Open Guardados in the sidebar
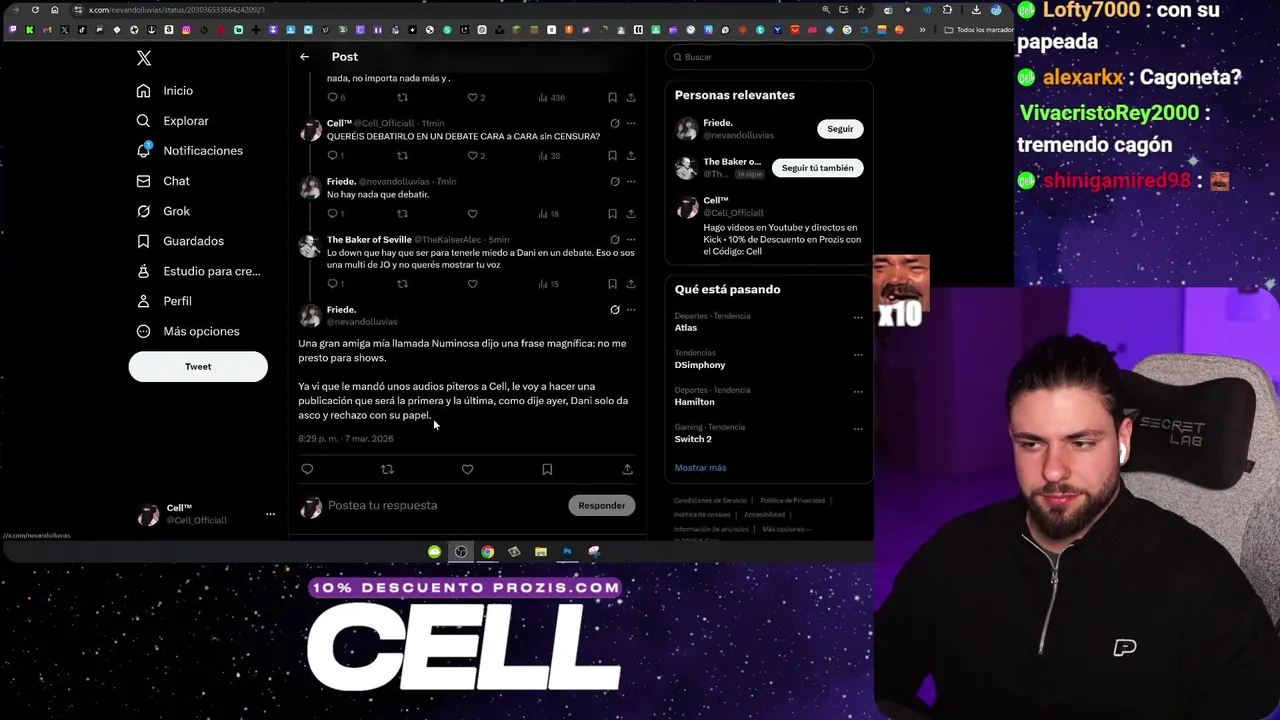This screenshot has width=1280, height=720. 181,241
